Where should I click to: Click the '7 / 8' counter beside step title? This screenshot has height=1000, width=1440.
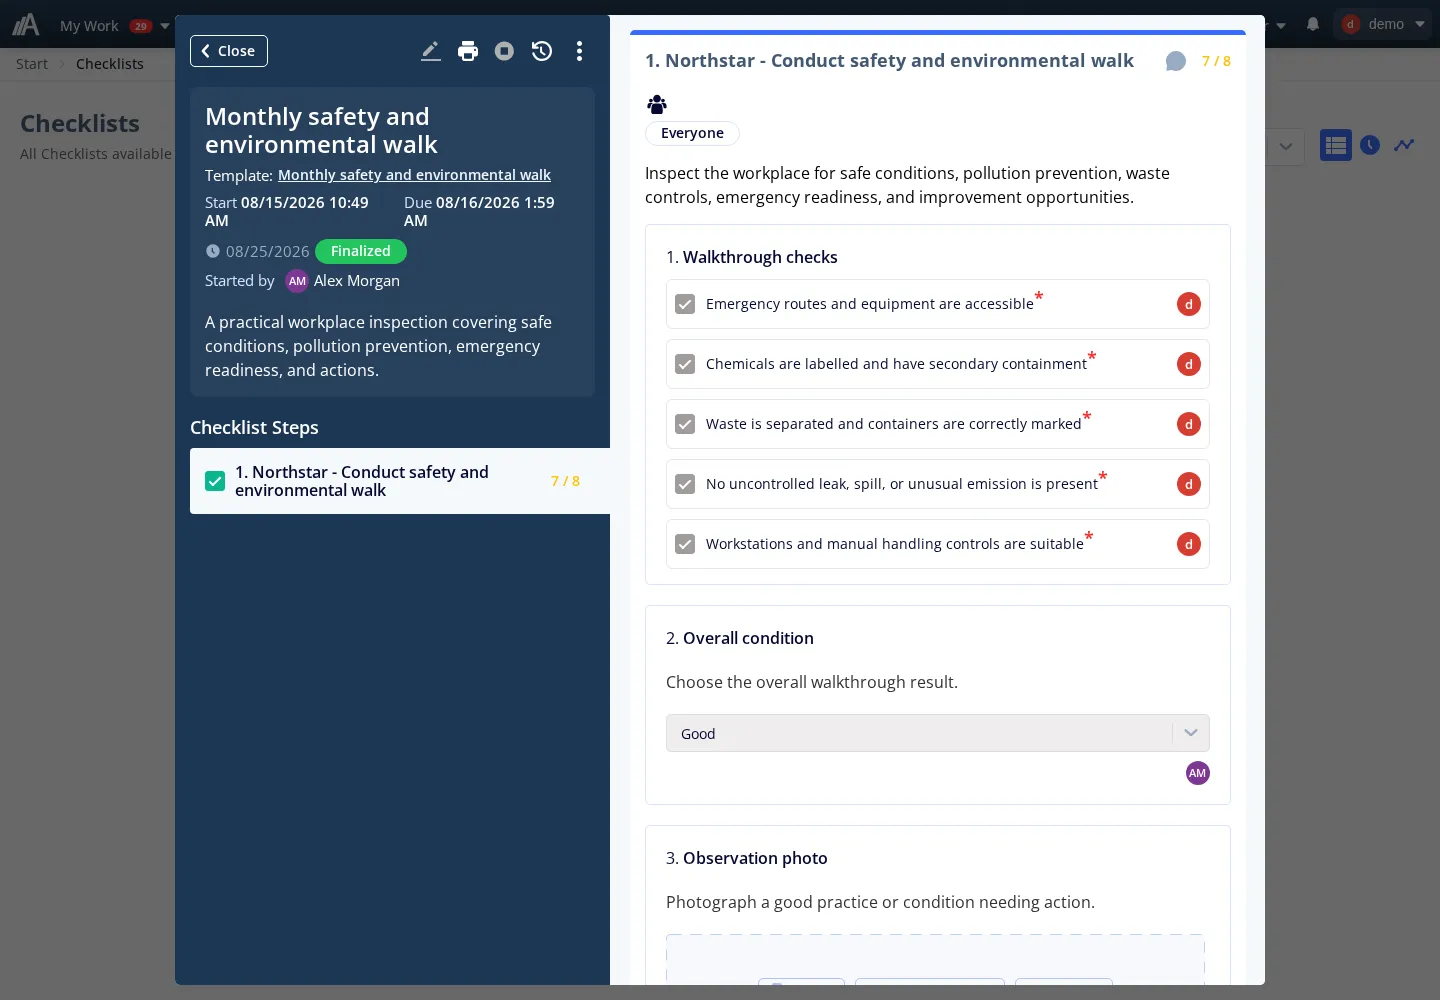(x=1216, y=61)
